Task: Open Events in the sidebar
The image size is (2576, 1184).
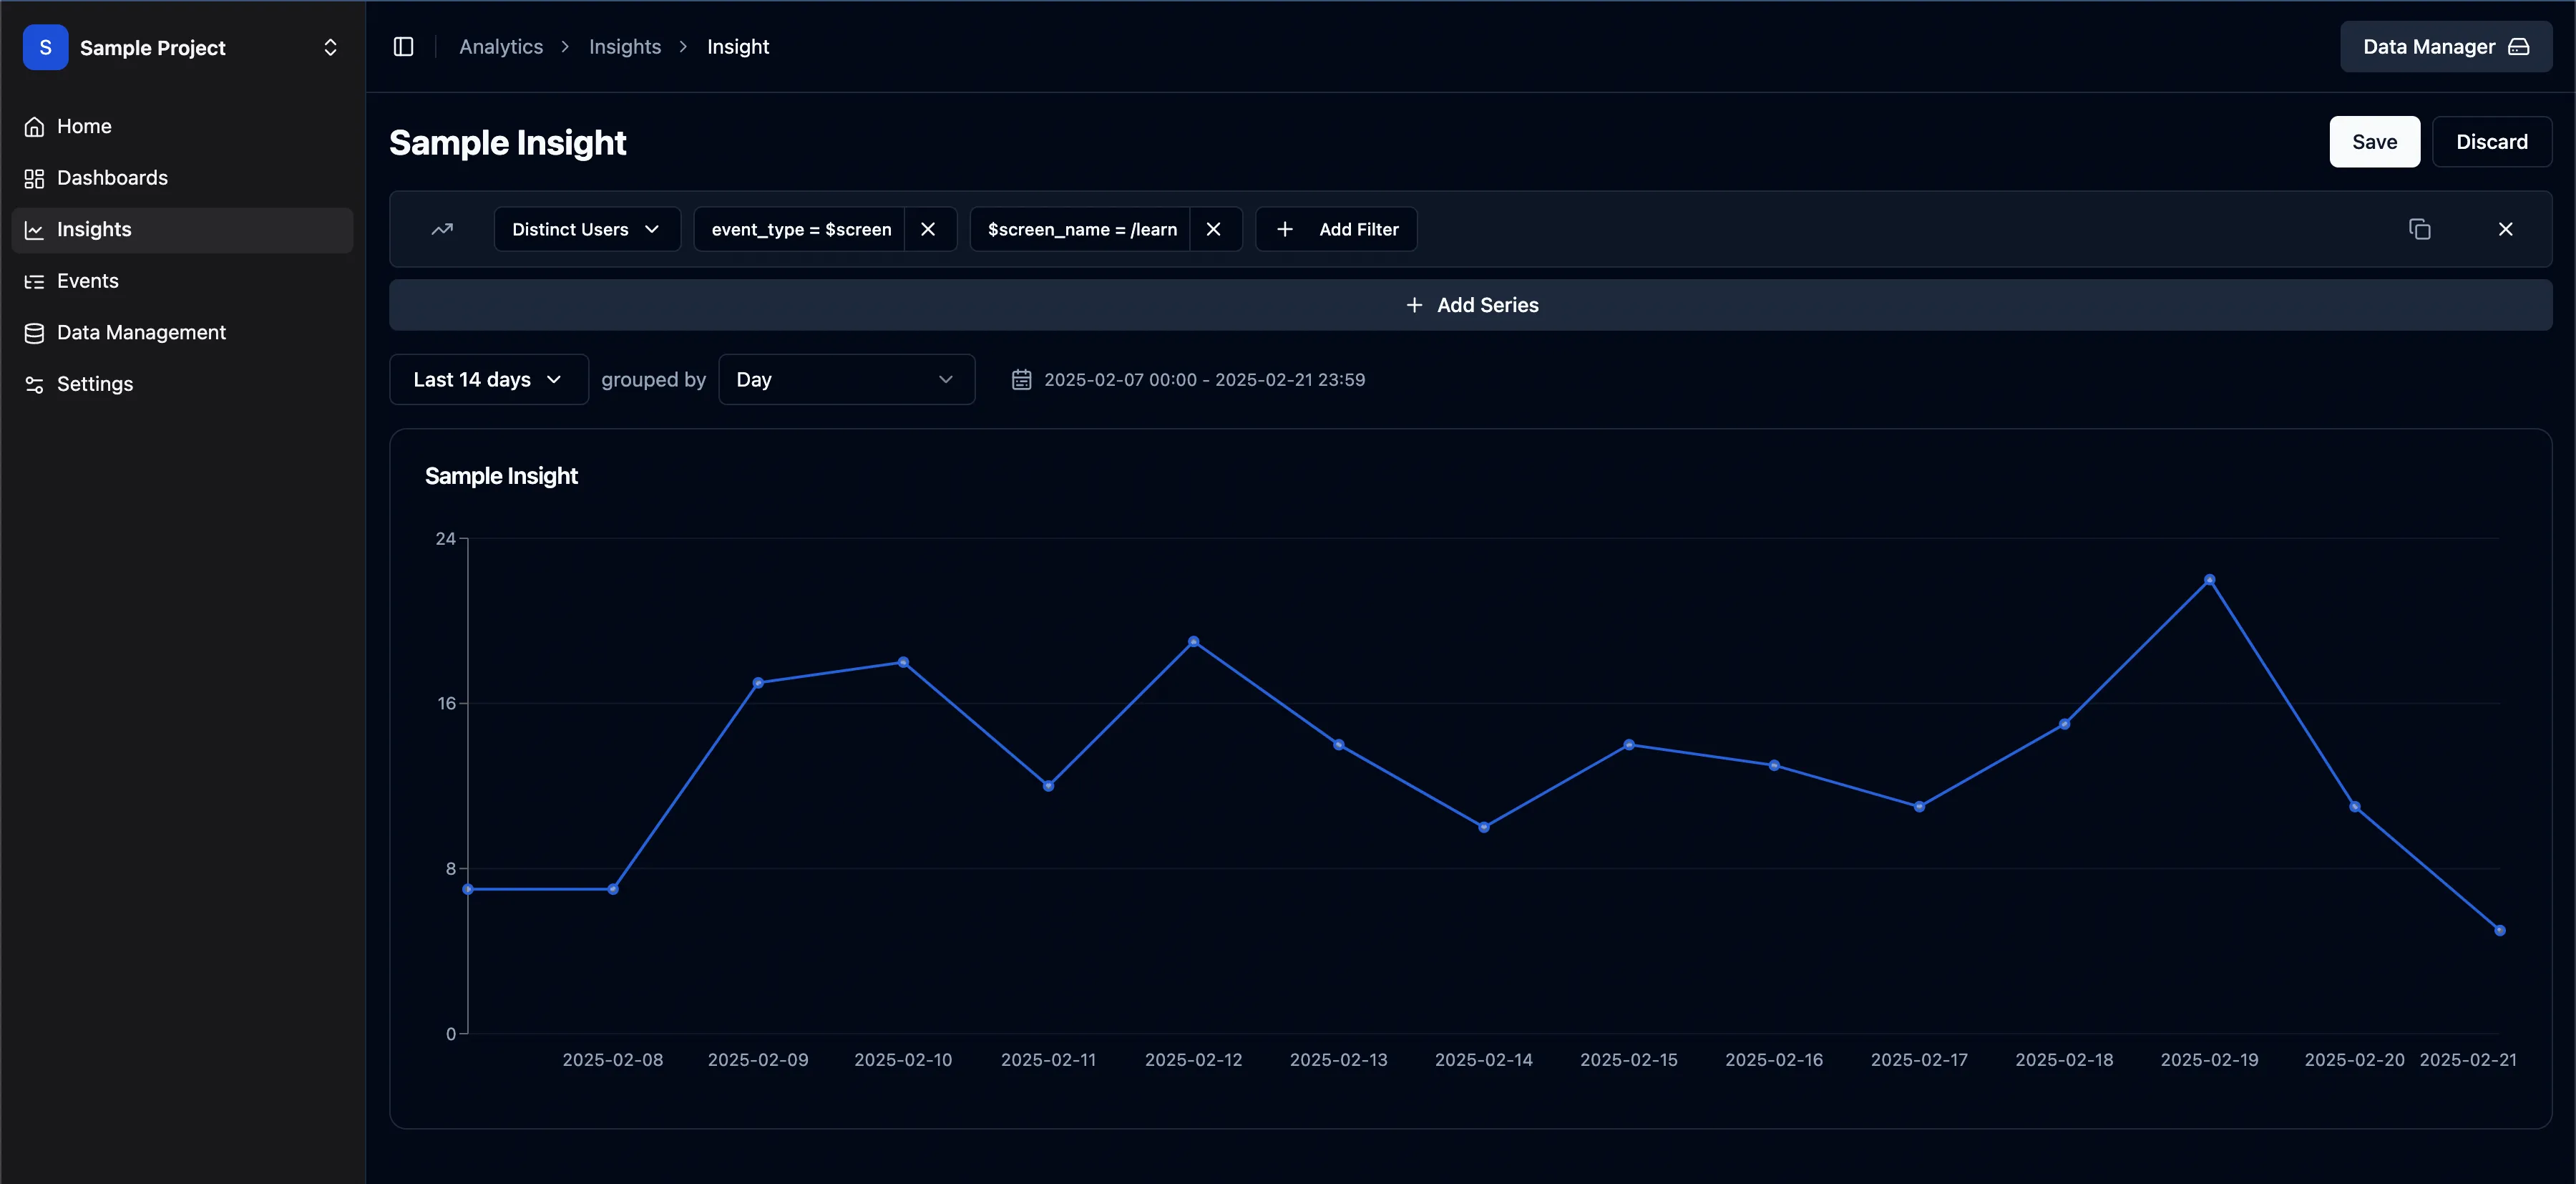Action: click(182, 281)
